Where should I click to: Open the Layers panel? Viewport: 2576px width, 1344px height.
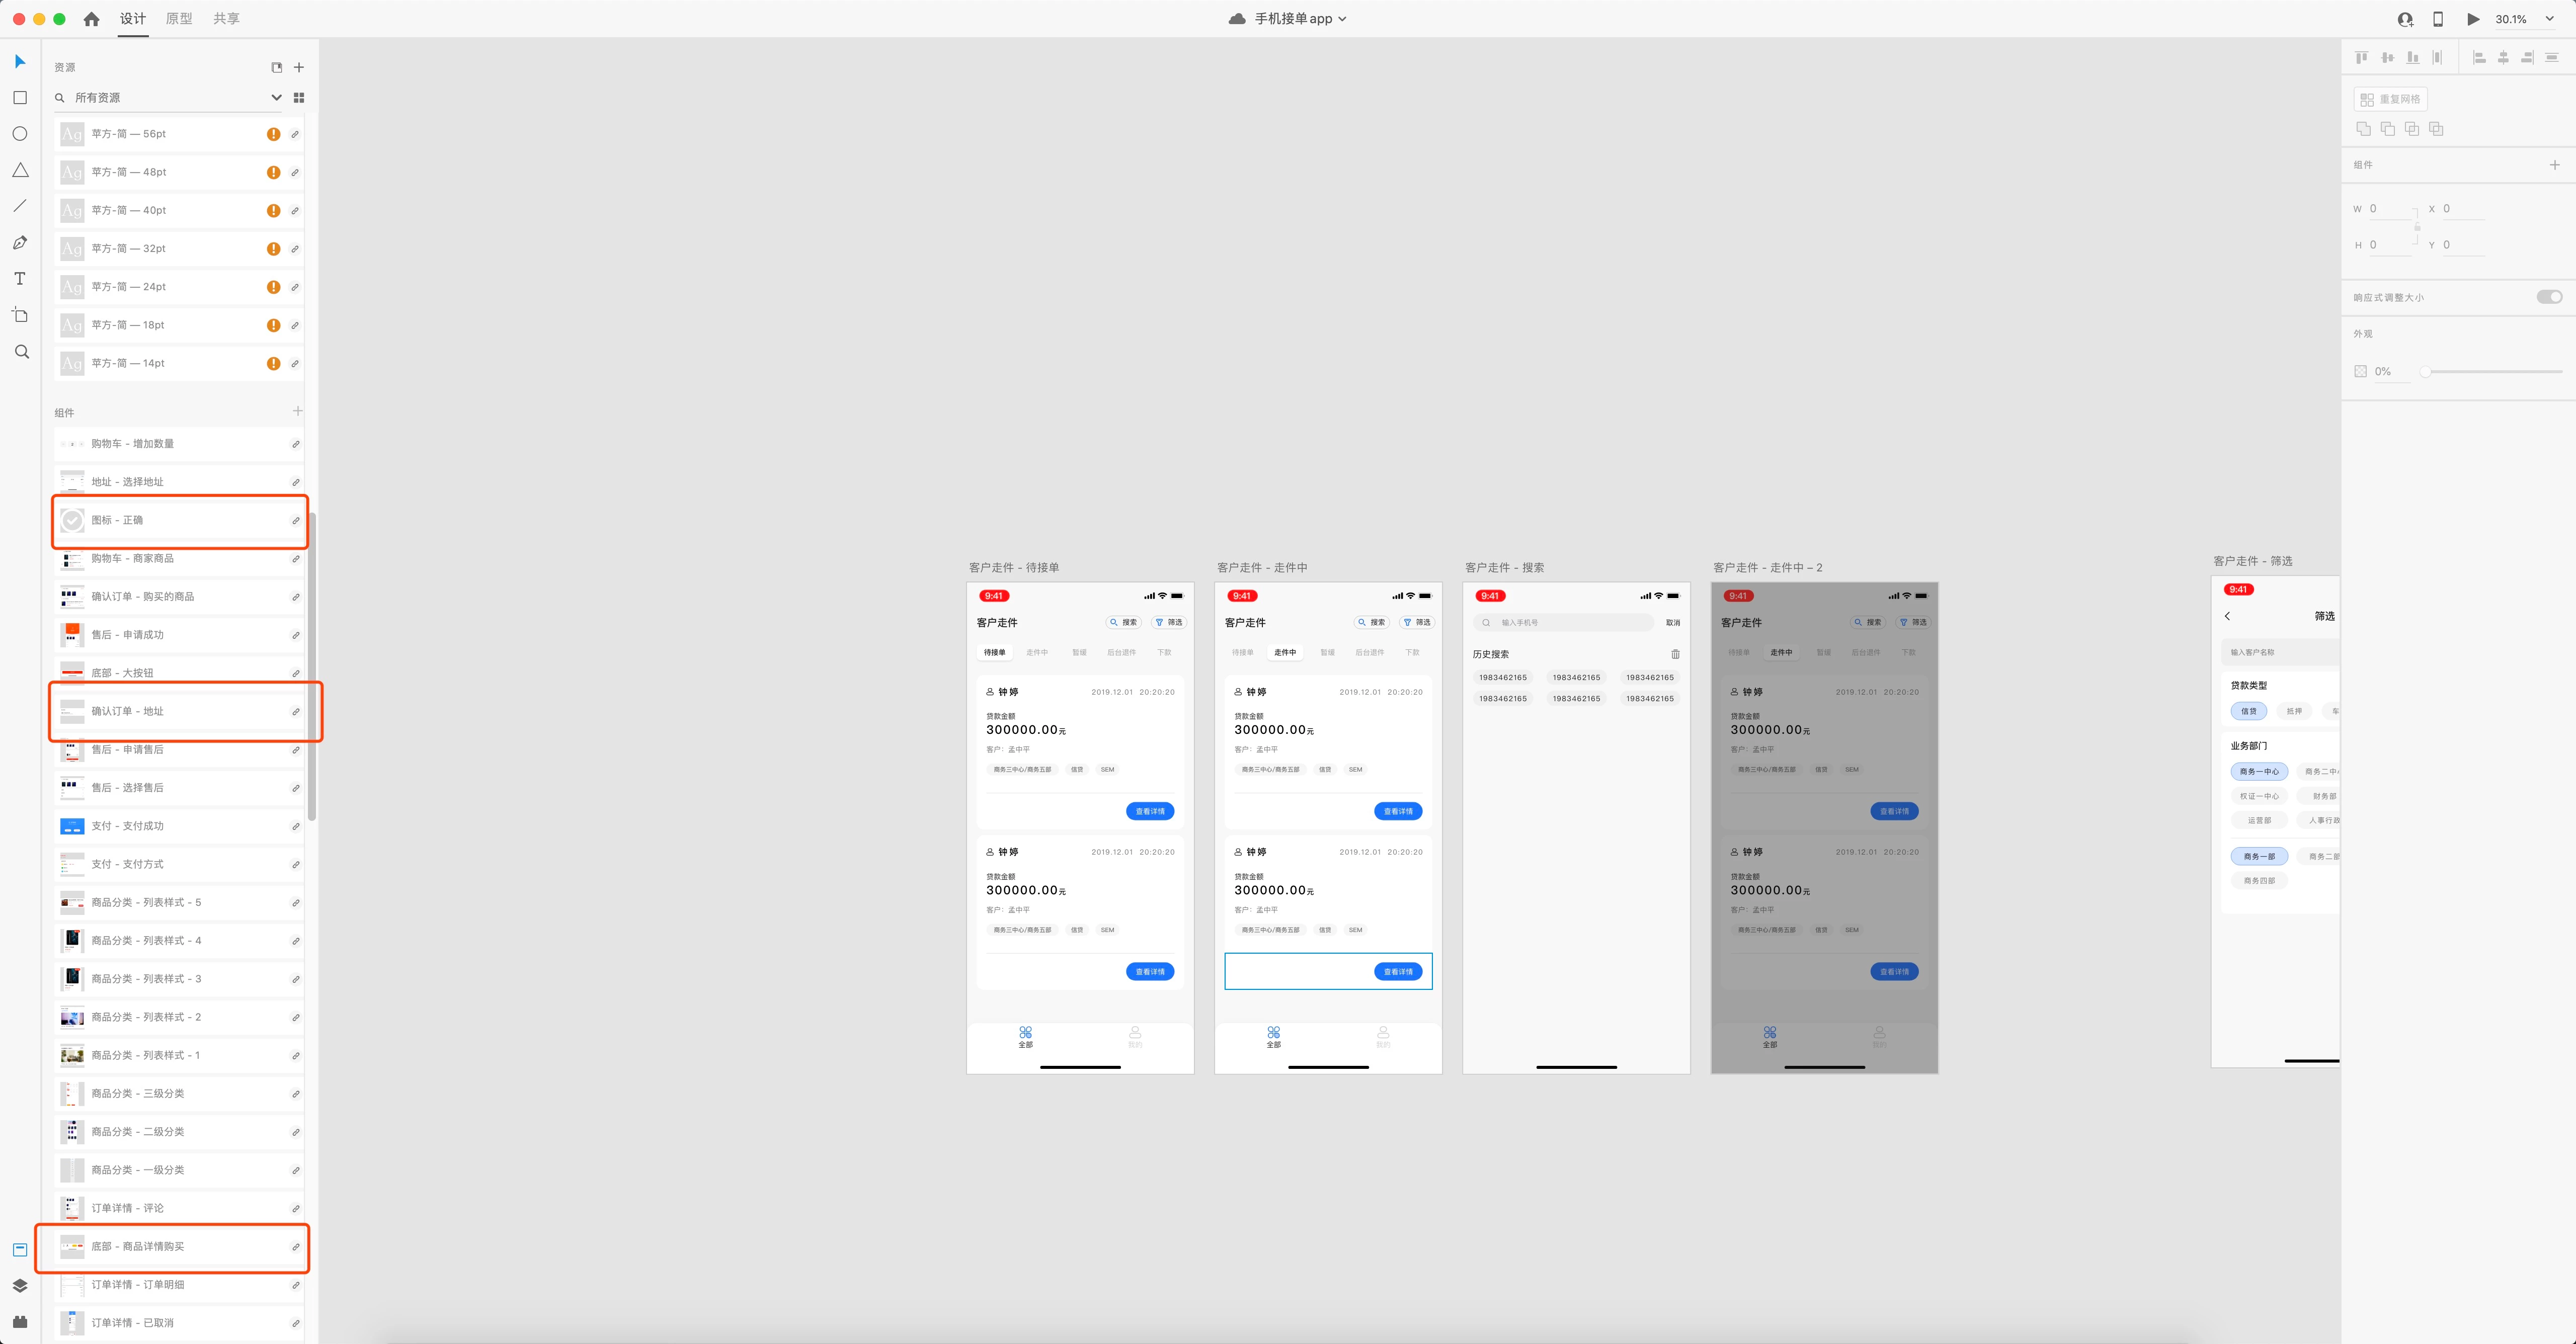point(20,1286)
